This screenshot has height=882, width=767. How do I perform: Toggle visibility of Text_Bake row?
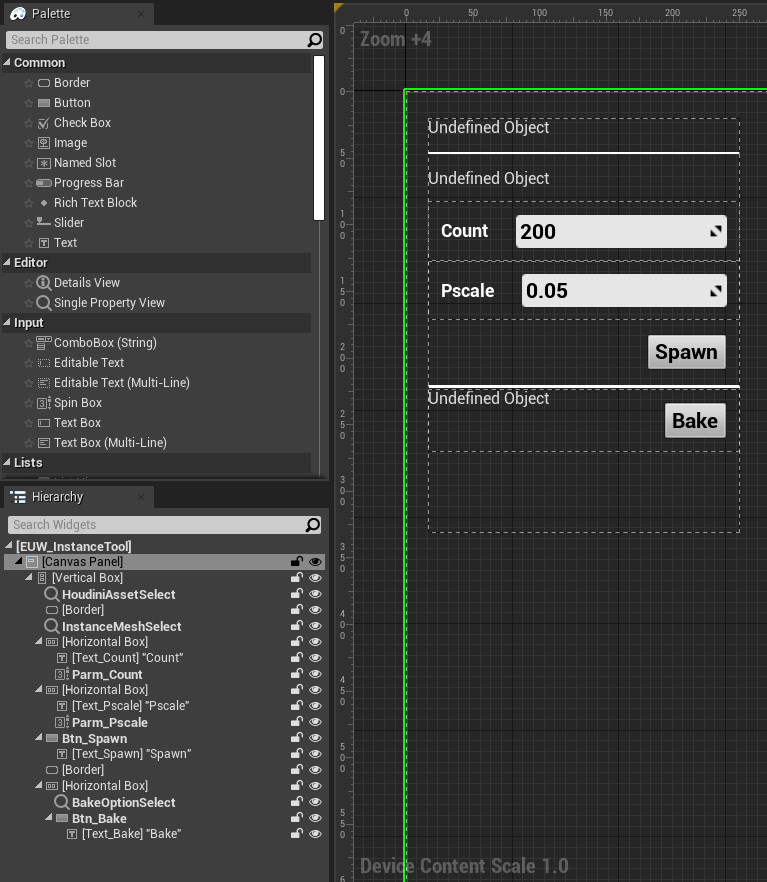pyautogui.click(x=315, y=834)
